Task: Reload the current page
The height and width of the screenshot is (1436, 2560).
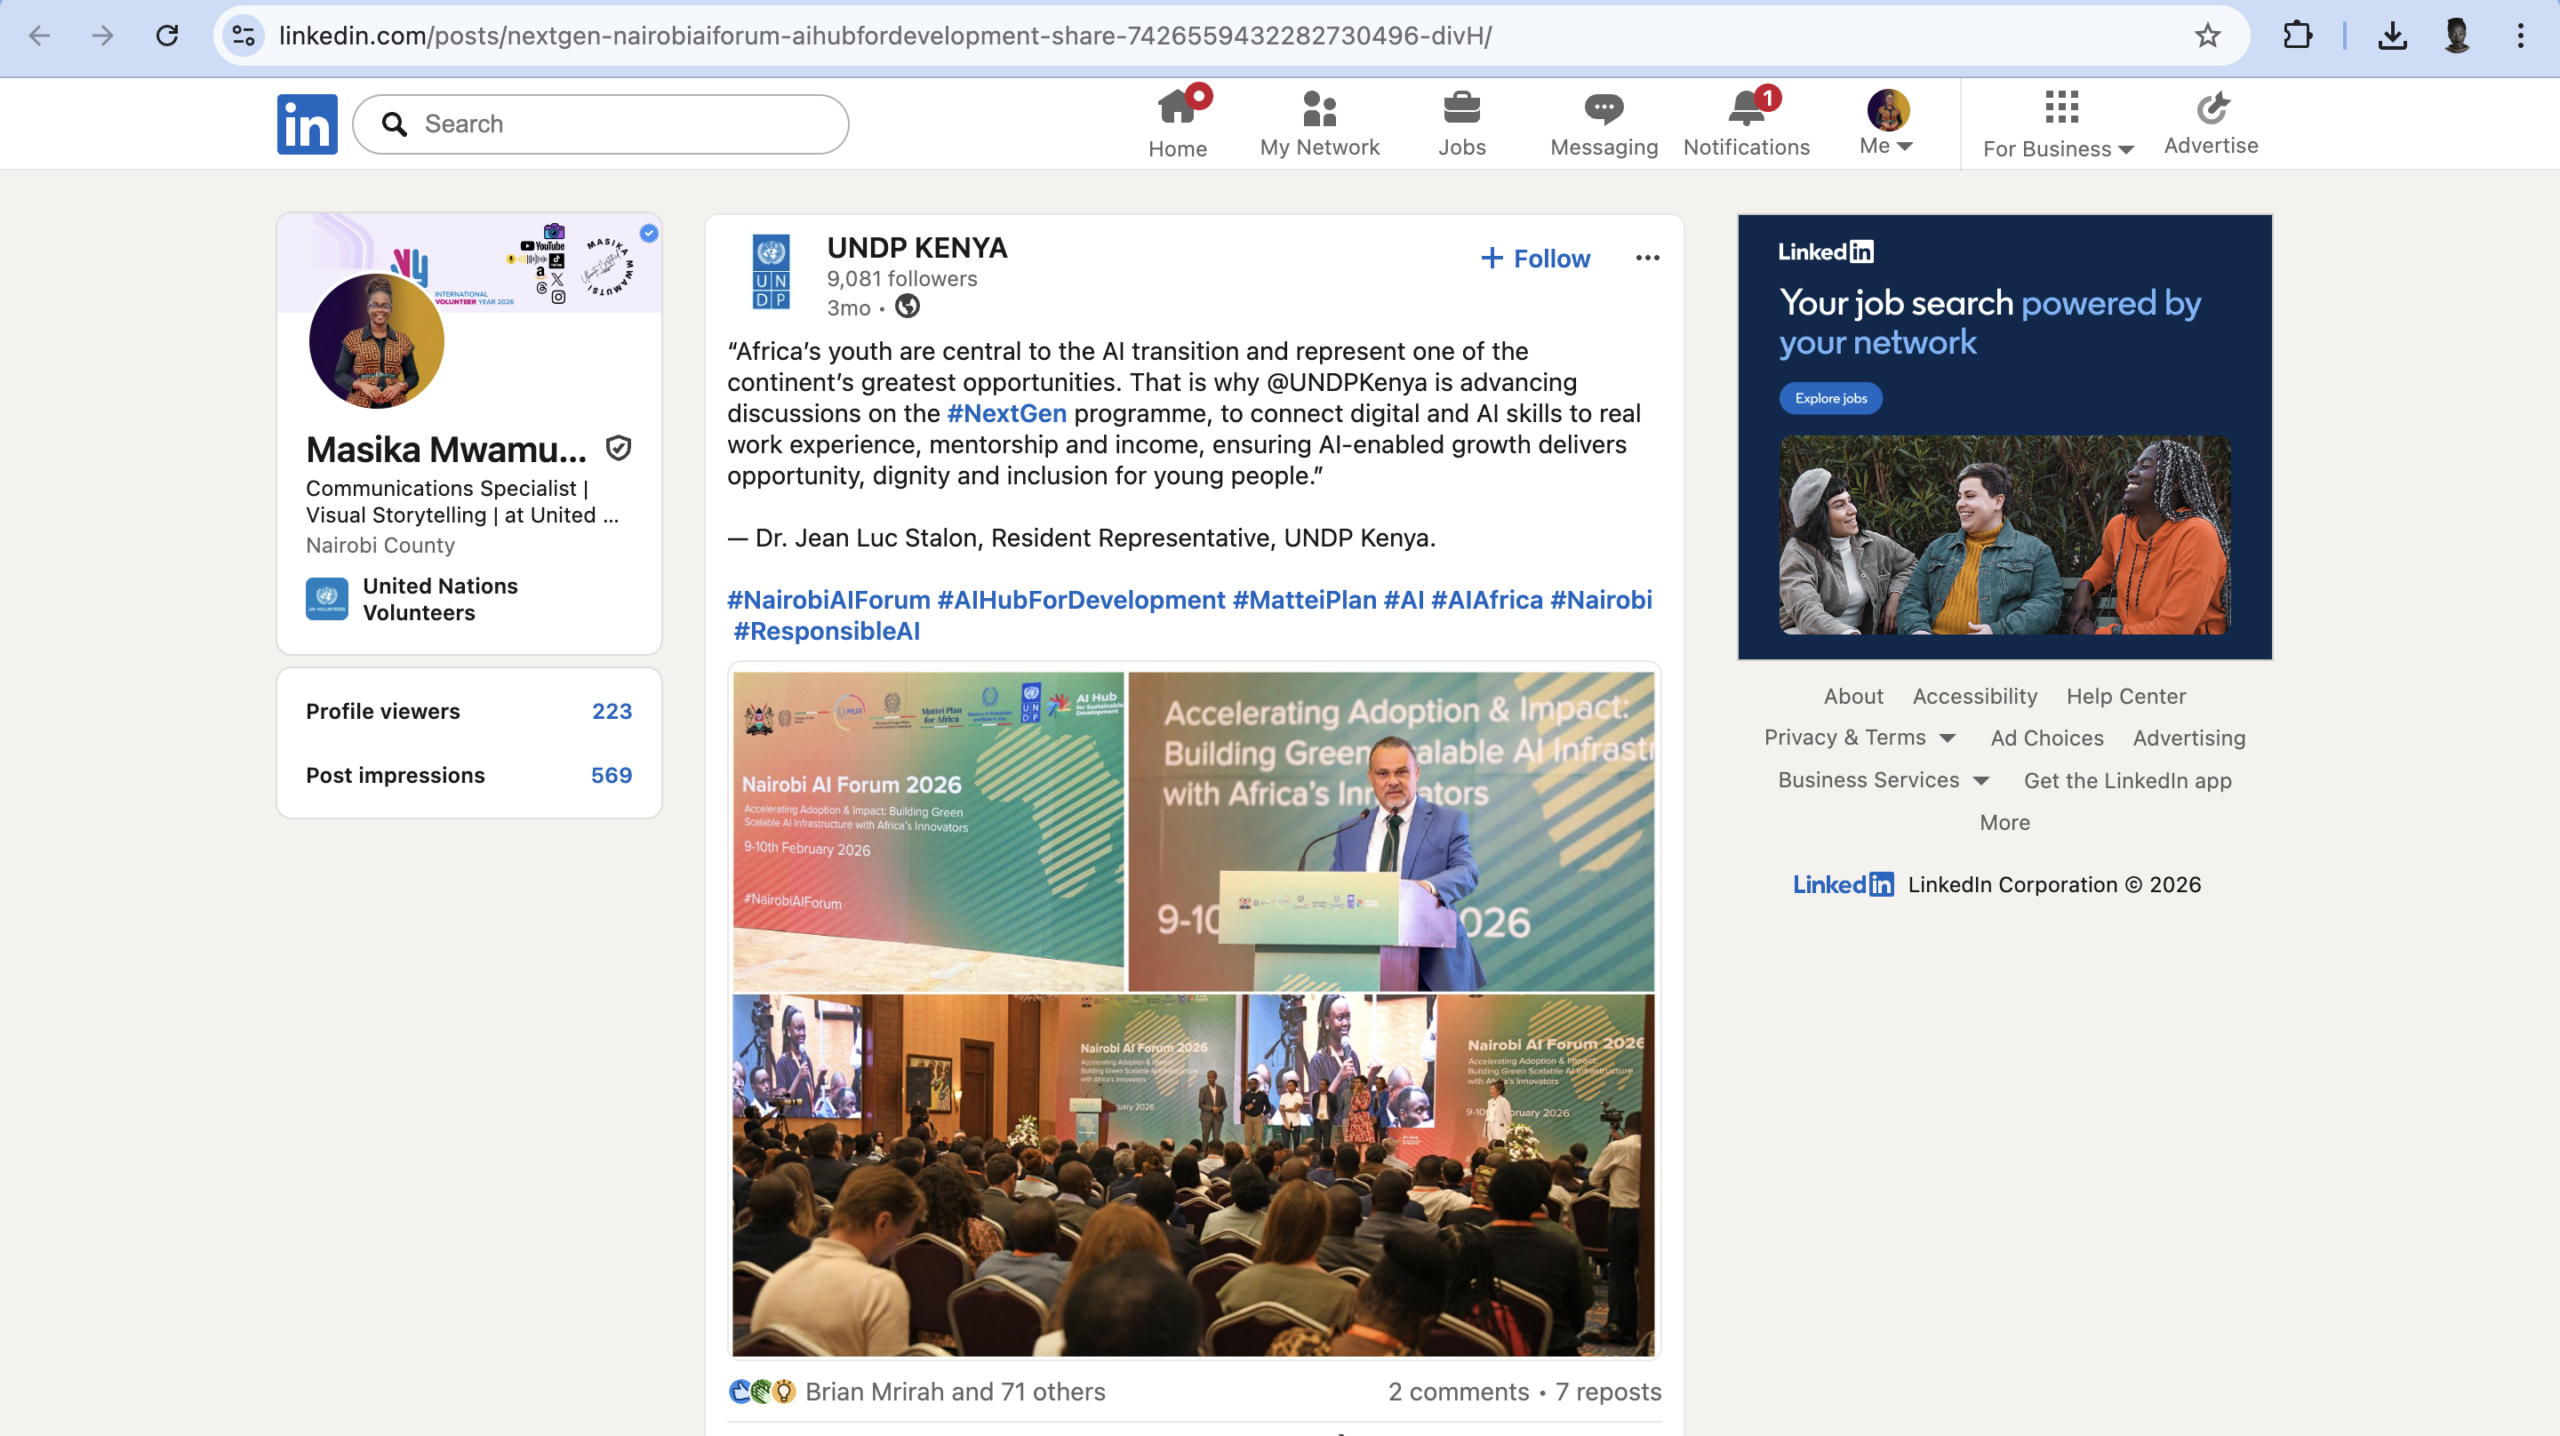Action: [x=167, y=36]
